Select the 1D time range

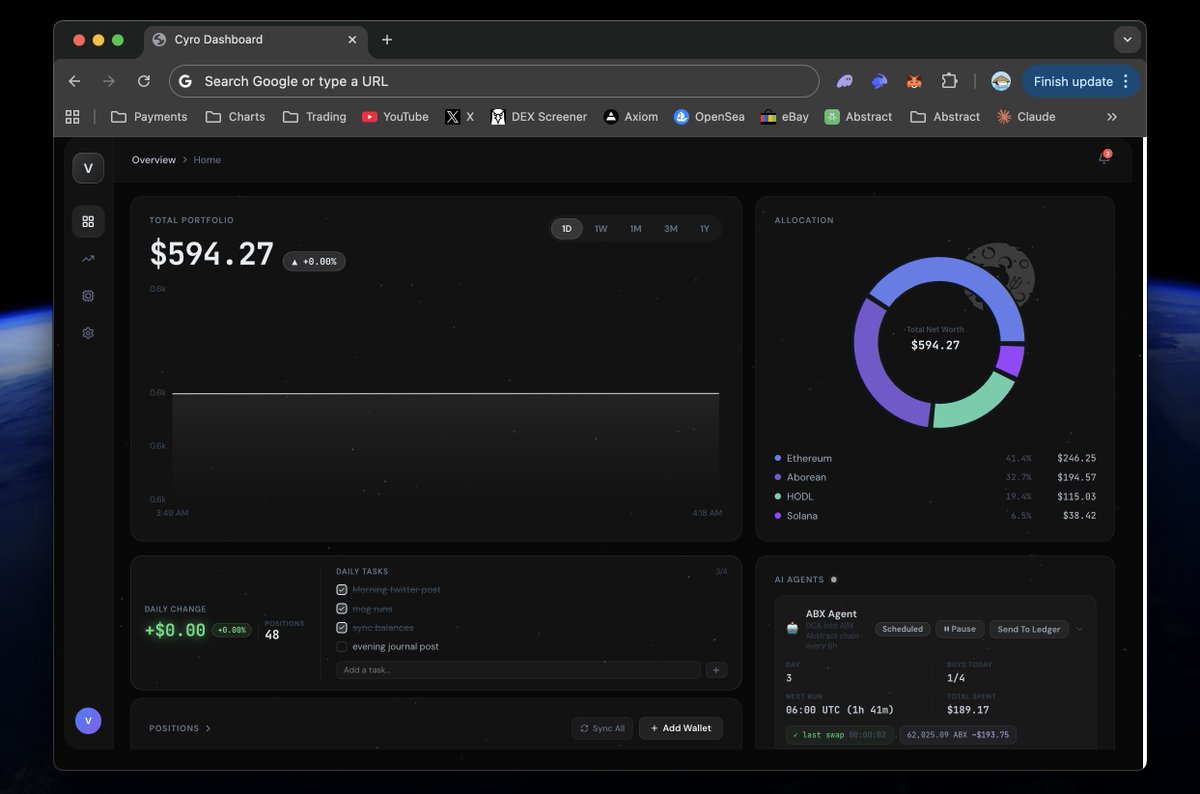pyautogui.click(x=567, y=229)
